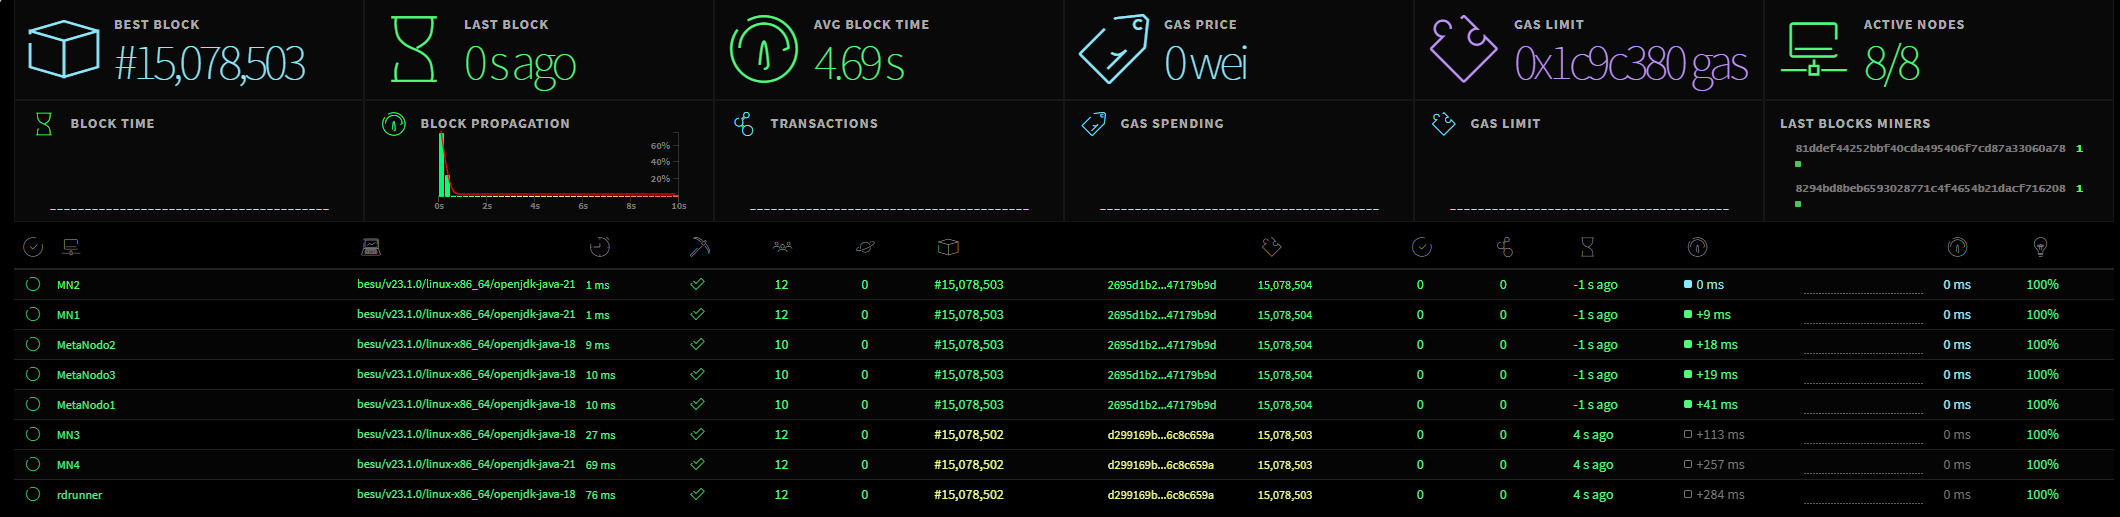The height and width of the screenshot is (517, 2120).
Task: Pin the MN3 node row circle
Action: pos(33,434)
